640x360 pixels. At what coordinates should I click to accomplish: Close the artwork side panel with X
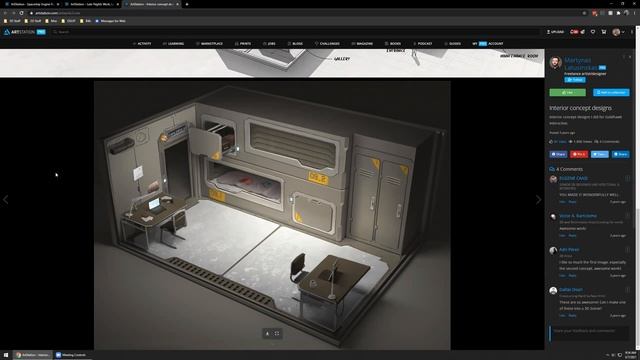(630, 57)
